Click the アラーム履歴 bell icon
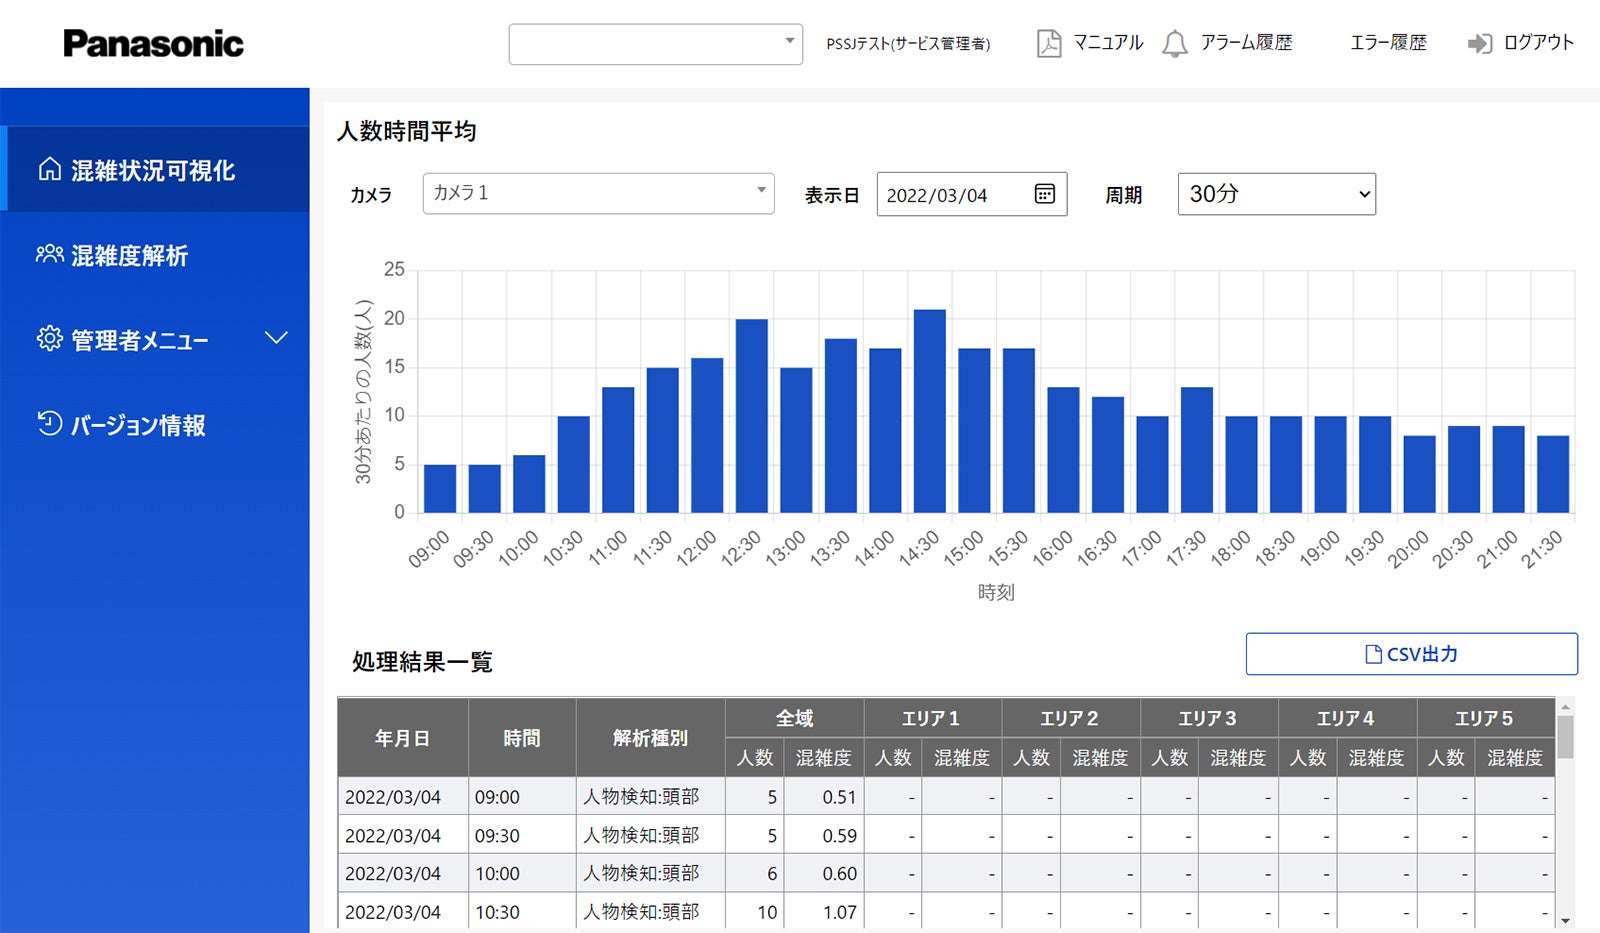1600x933 pixels. coord(1175,43)
